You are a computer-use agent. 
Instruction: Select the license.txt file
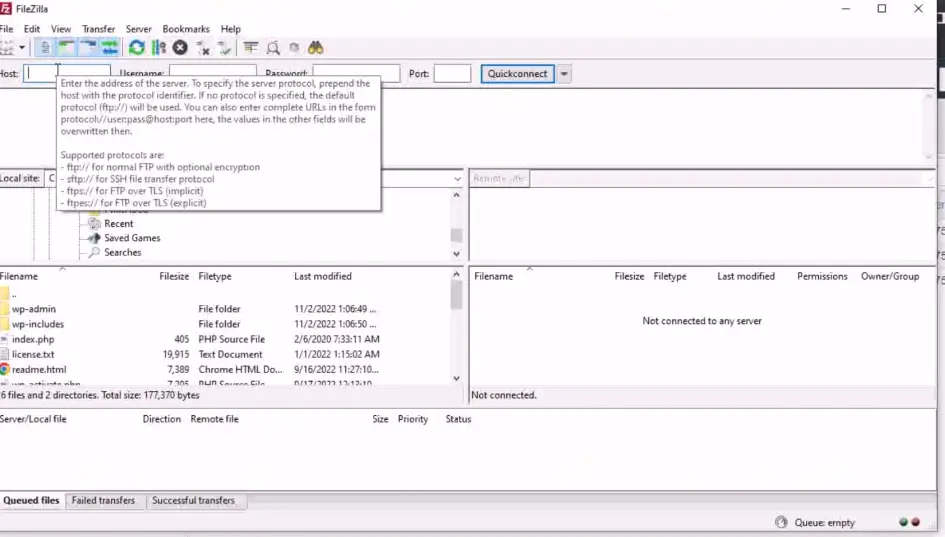[33, 354]
